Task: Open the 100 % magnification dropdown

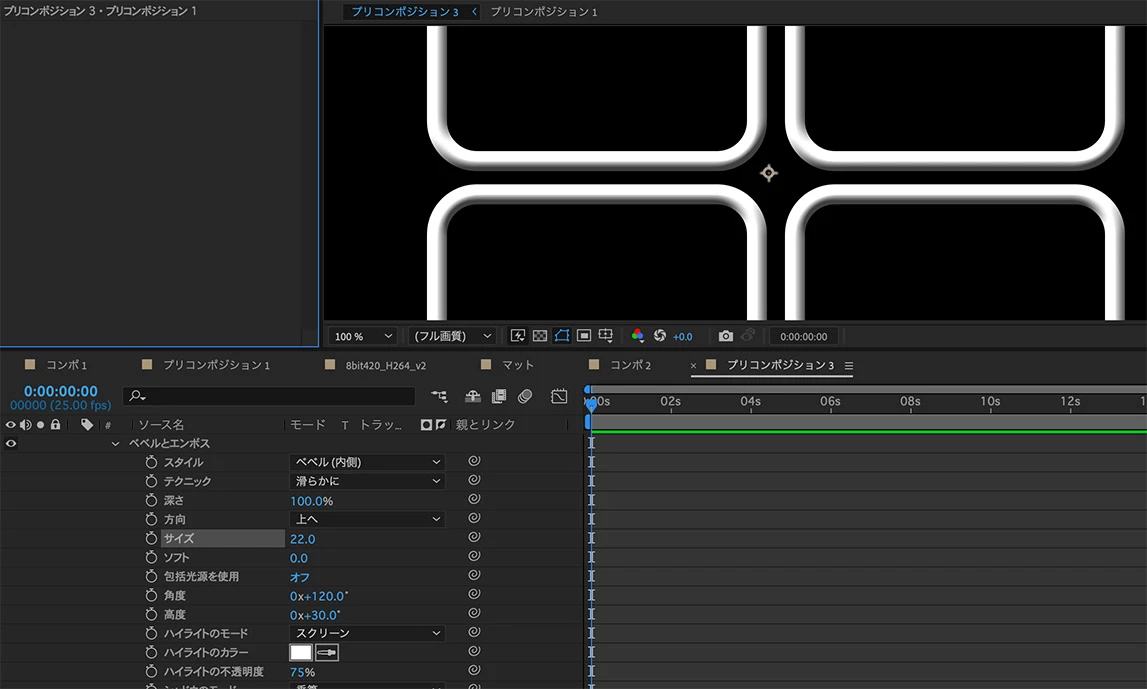Action: coord(363,336)
